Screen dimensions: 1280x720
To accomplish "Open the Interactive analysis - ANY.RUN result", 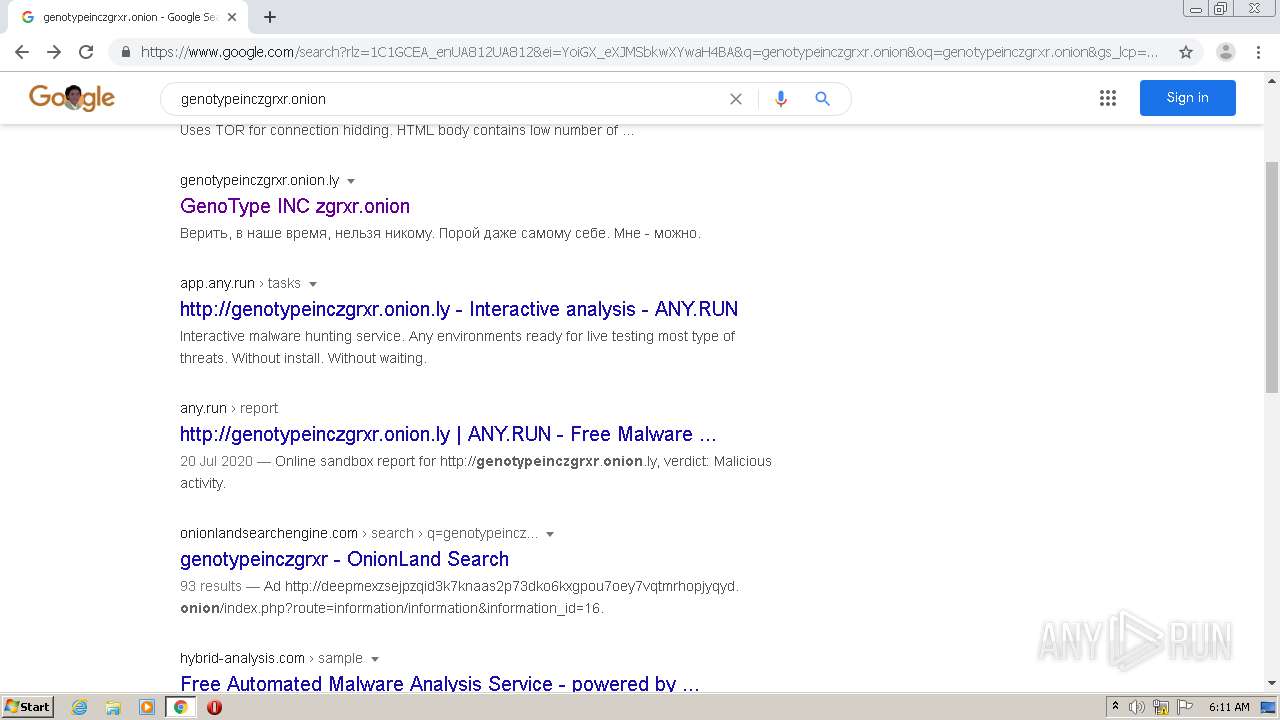I will coord(459,309).
